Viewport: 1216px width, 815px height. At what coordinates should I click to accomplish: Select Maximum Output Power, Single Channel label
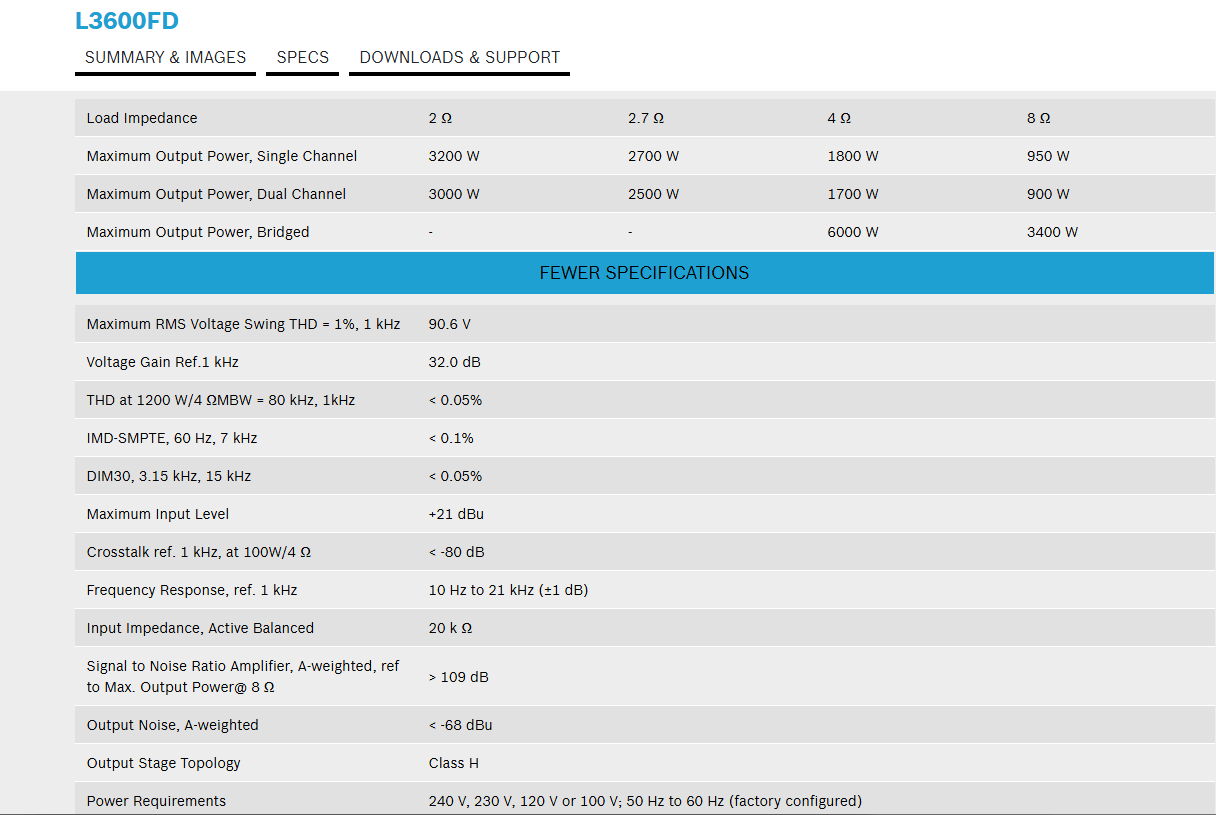[222, 156]
